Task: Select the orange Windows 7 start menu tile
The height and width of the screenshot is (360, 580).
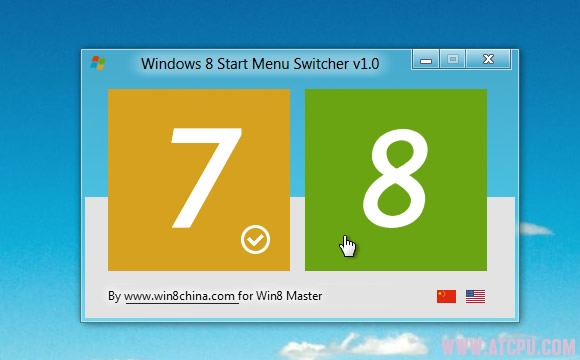Action: pyautogui.click(x=199, y=180)
